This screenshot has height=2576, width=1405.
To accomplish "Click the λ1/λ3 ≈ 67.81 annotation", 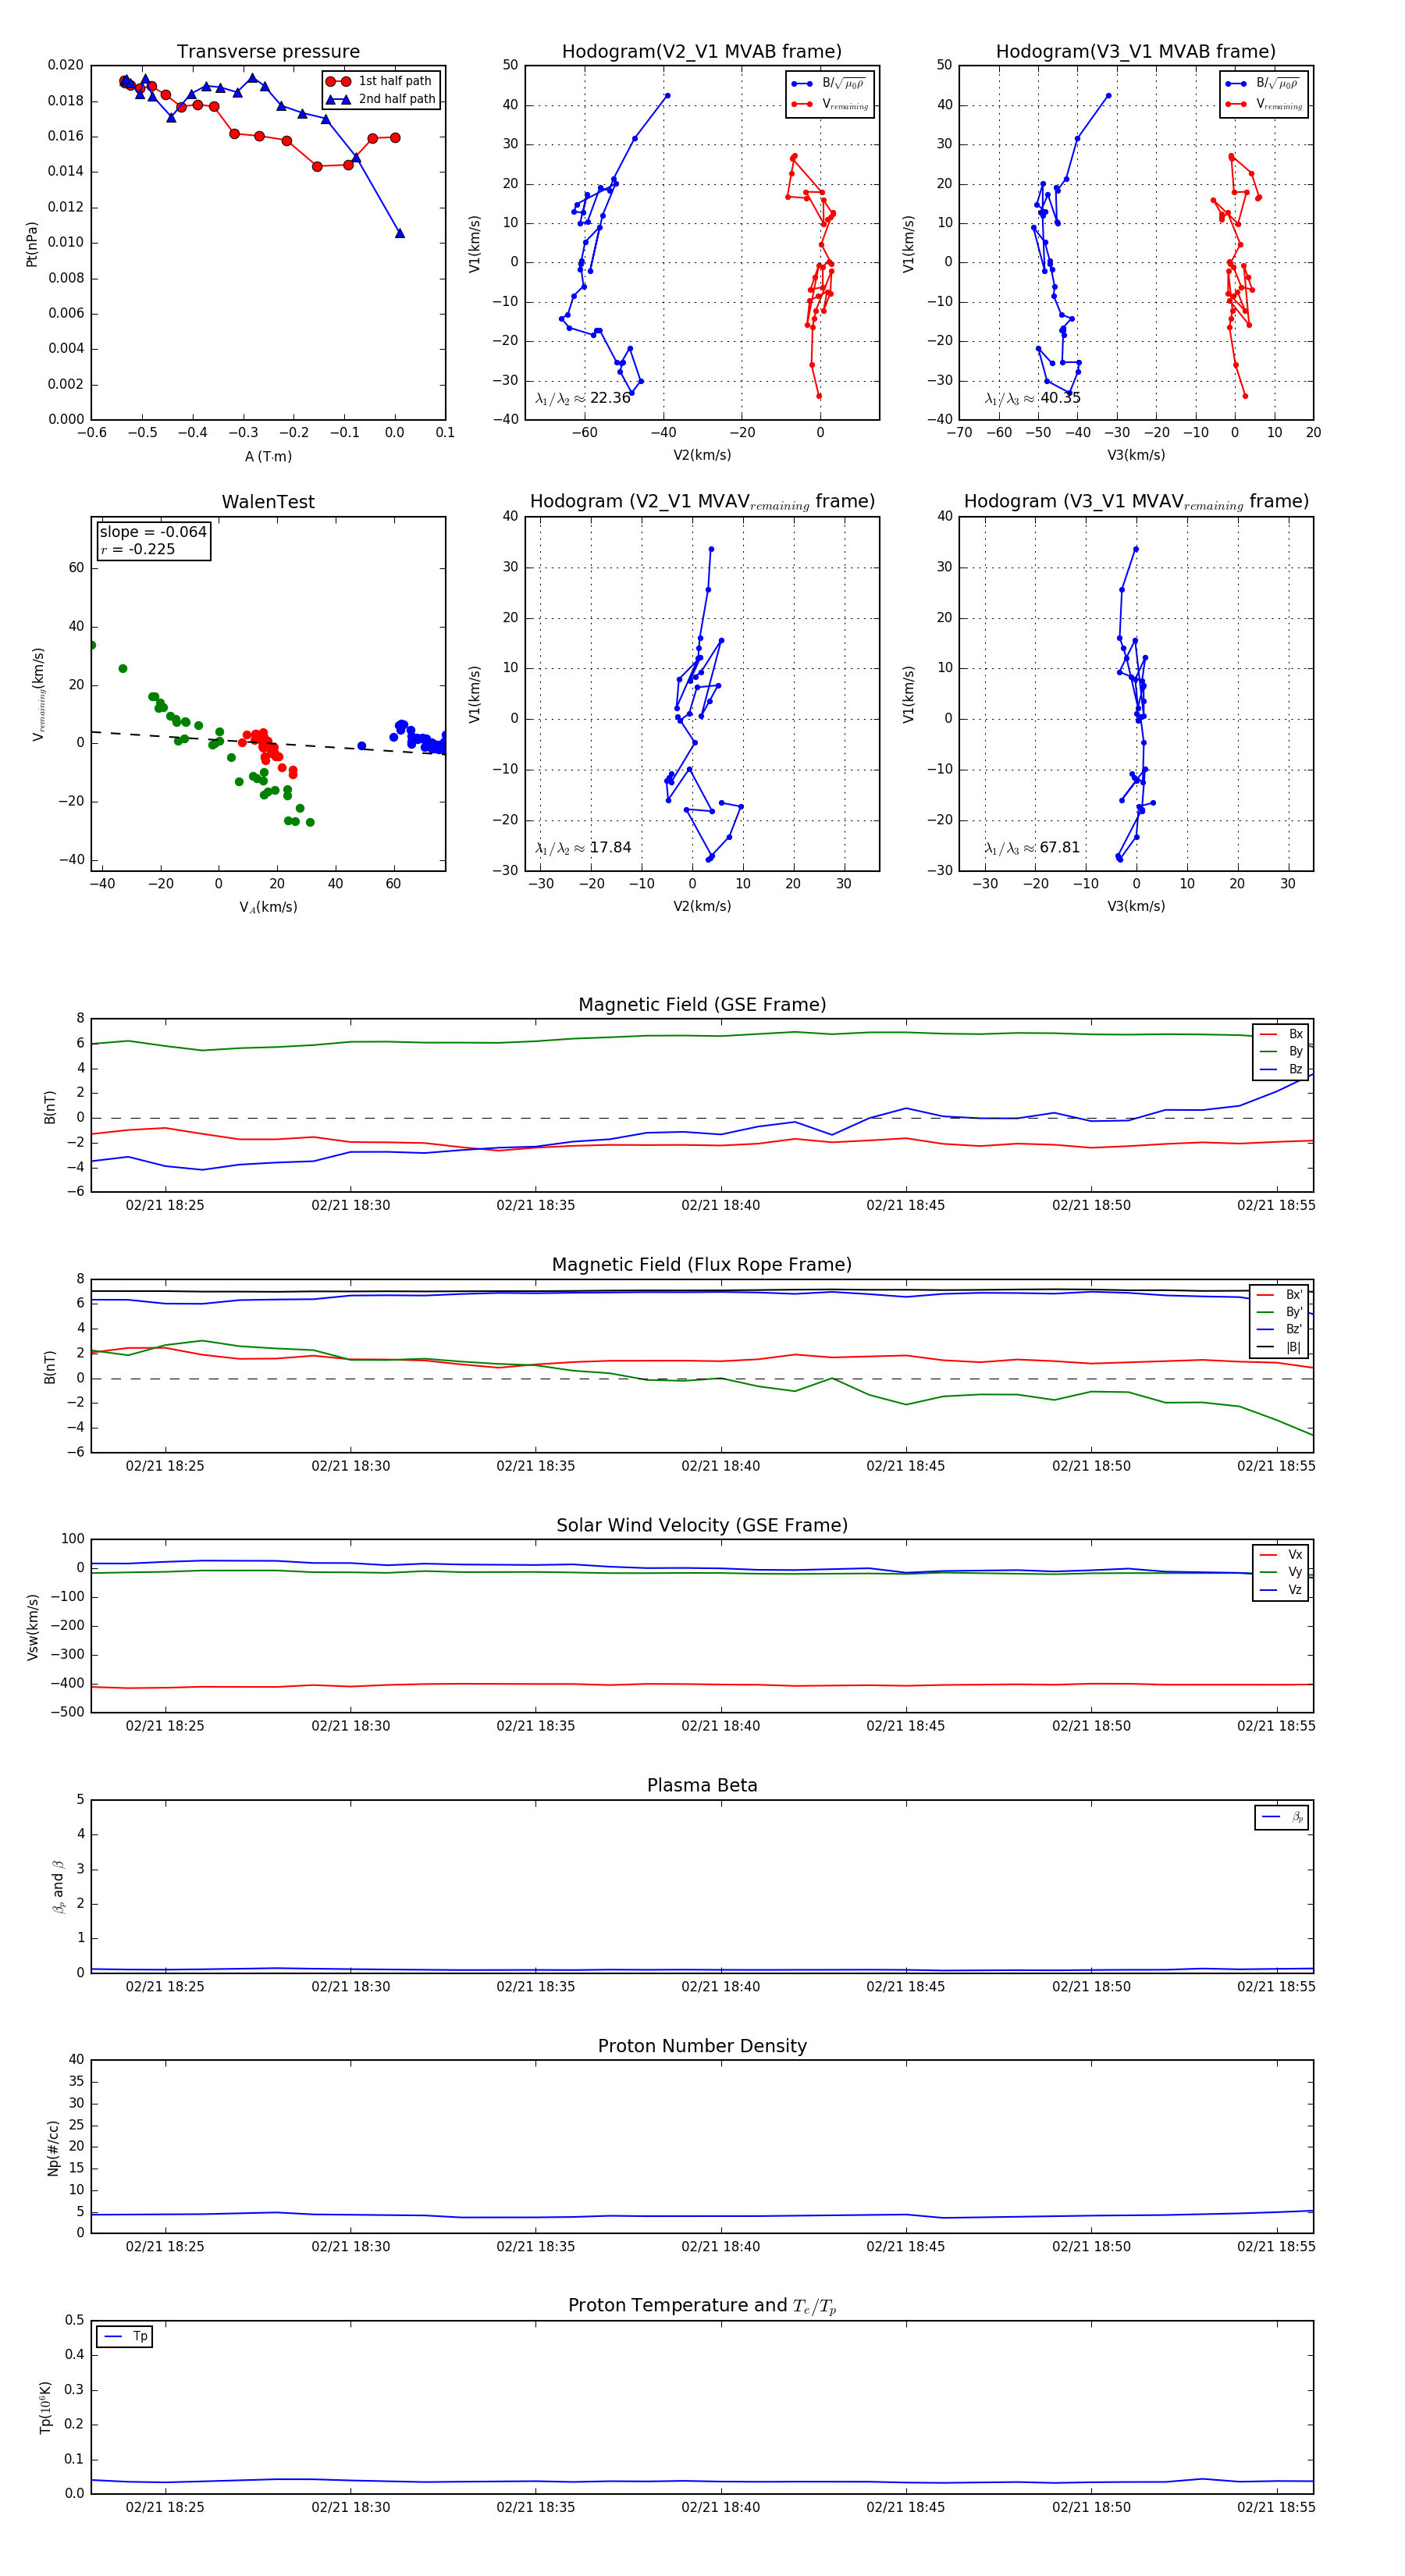I will pos(1032,848).
